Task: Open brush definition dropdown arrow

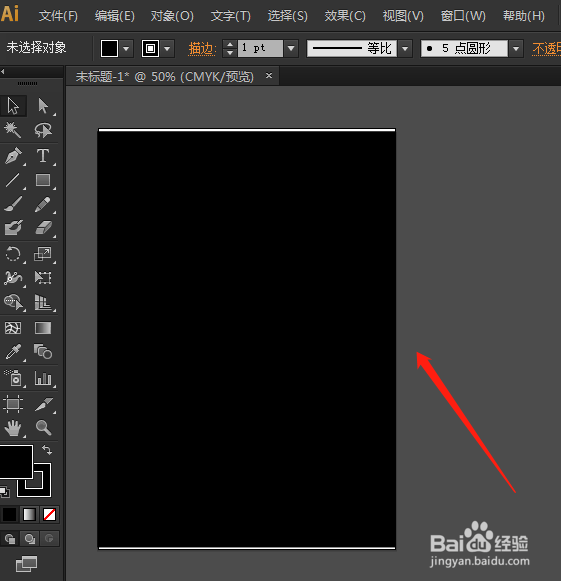Action: [x=516, y=49]
